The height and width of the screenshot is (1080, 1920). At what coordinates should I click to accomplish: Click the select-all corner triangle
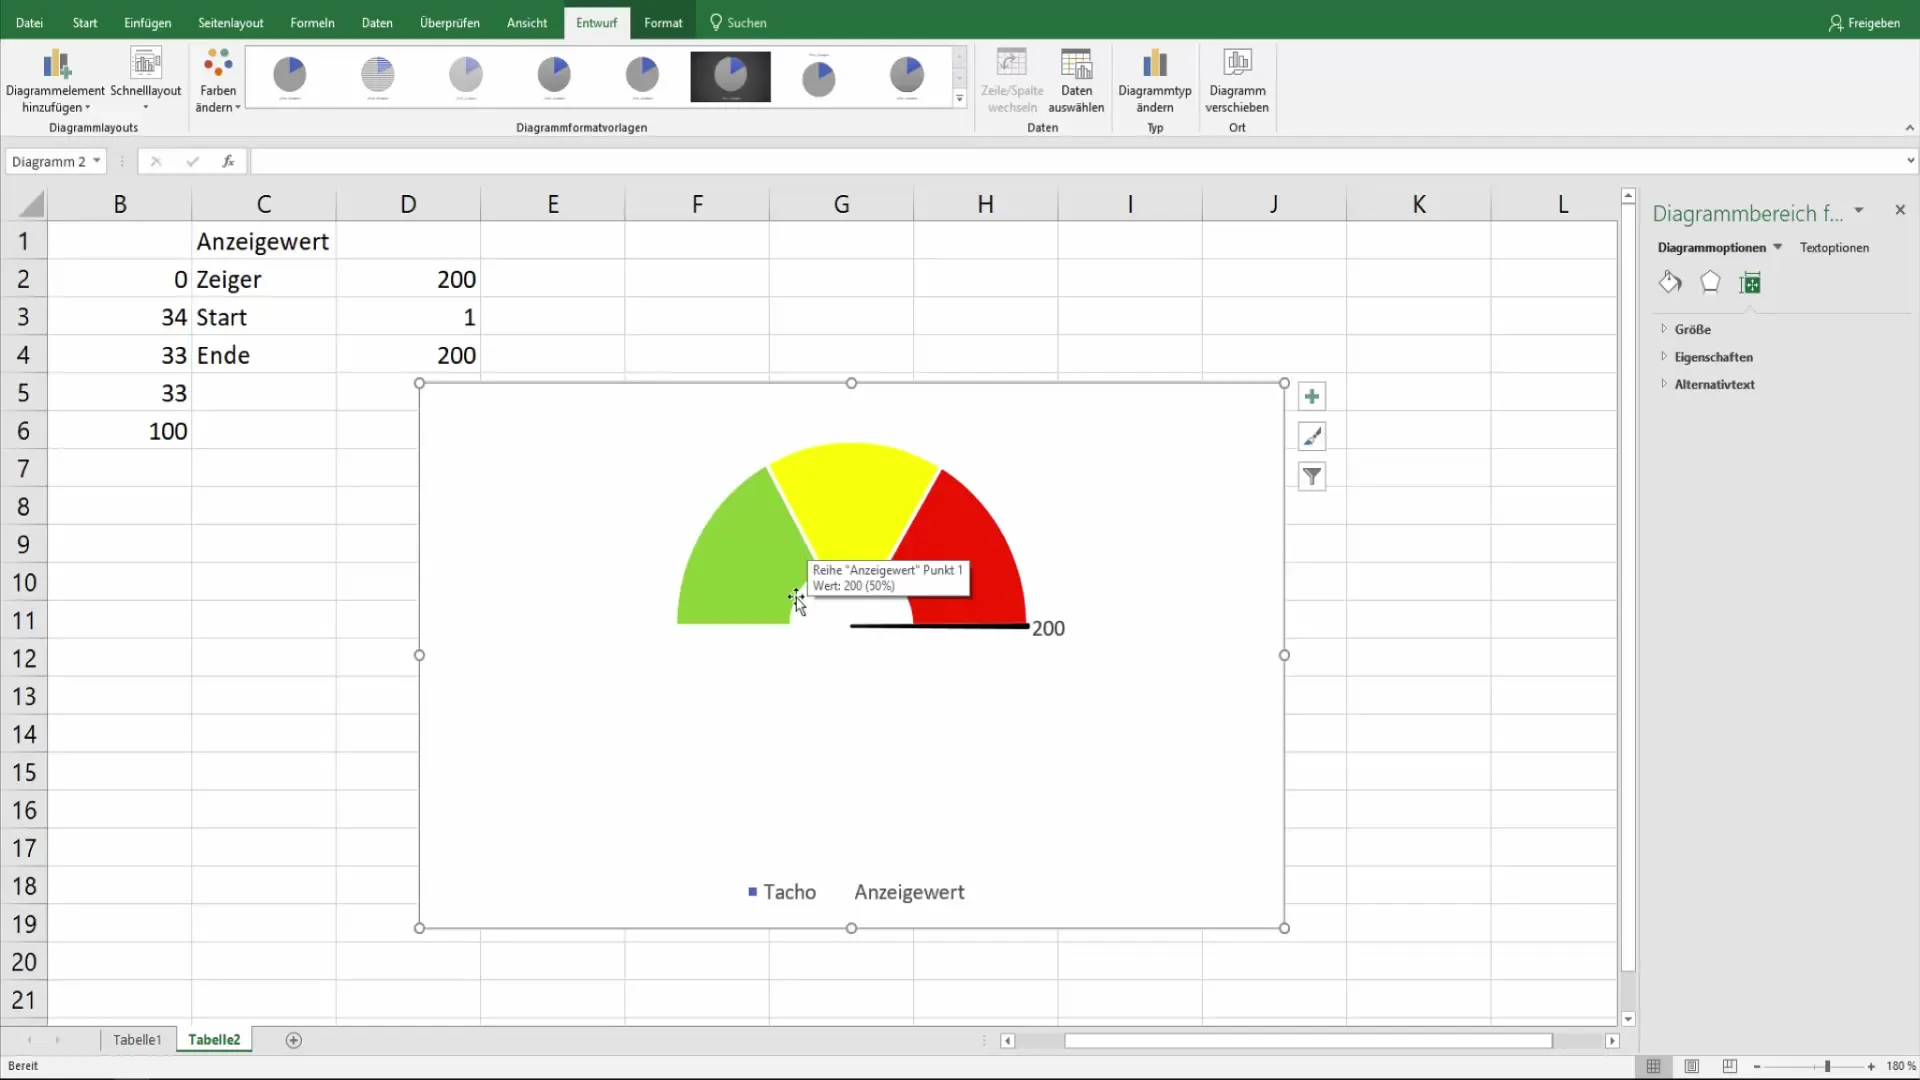pyautogui.click(x=31, y=205)
